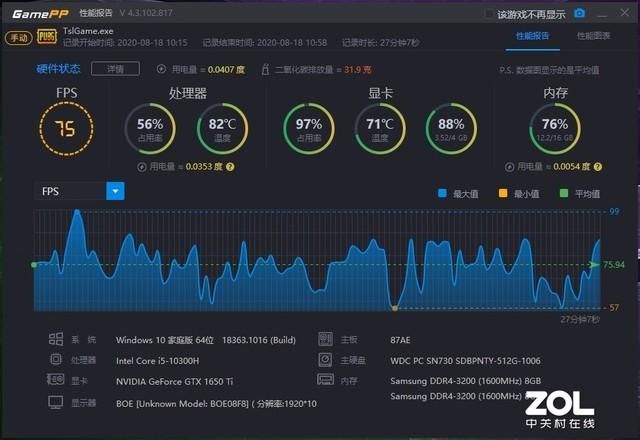Click the power icon beside 0.0407 度
Image resolution: width=640 pixels, height=440 pixels.
pos(161,69)
